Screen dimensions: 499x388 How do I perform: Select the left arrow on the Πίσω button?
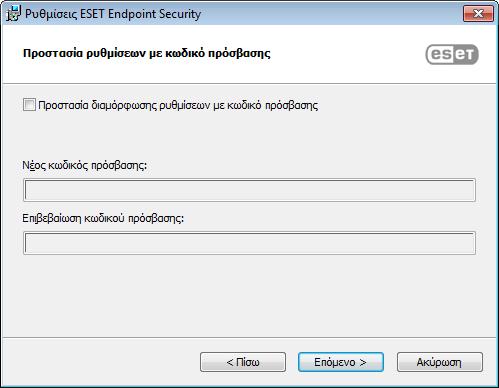point(230,362)
